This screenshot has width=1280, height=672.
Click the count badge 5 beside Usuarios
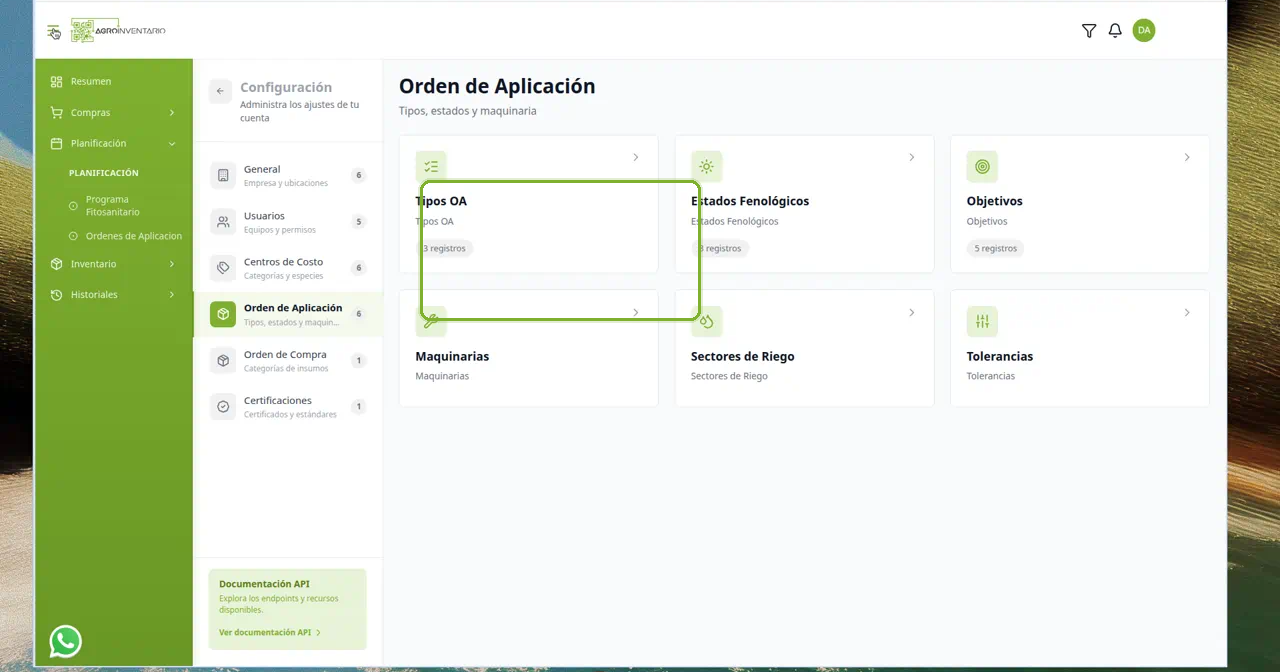(359, 222)
